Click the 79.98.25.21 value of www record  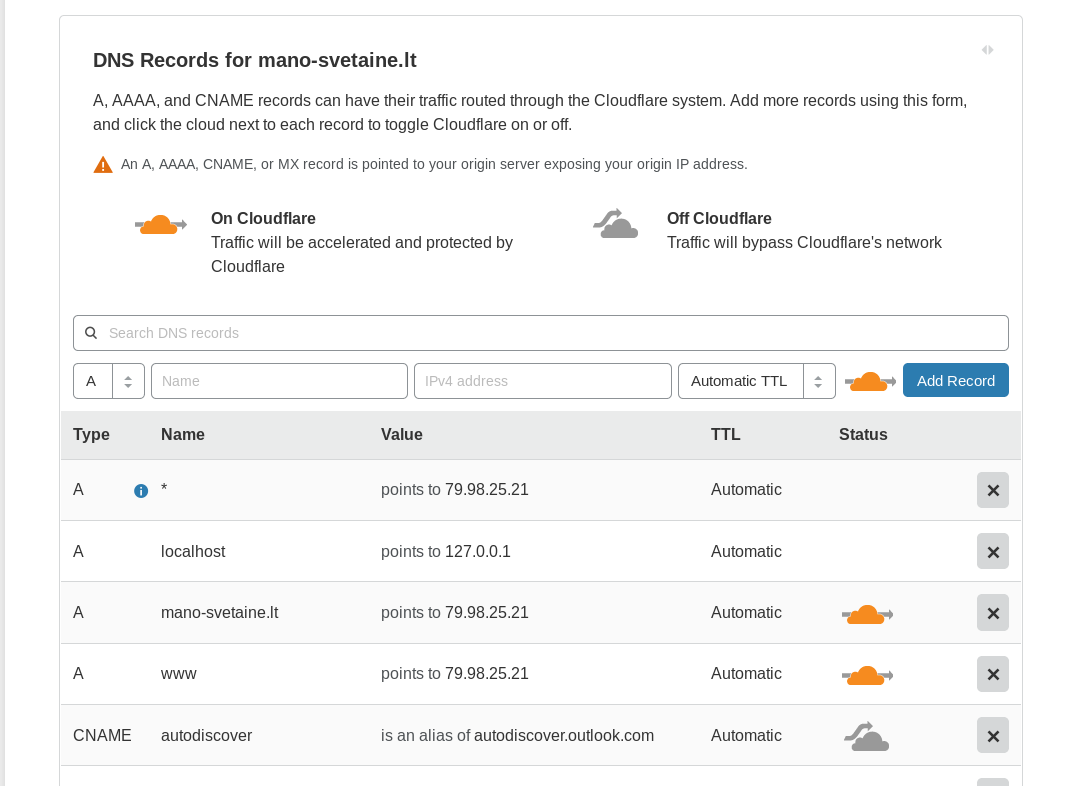point(486,674)
